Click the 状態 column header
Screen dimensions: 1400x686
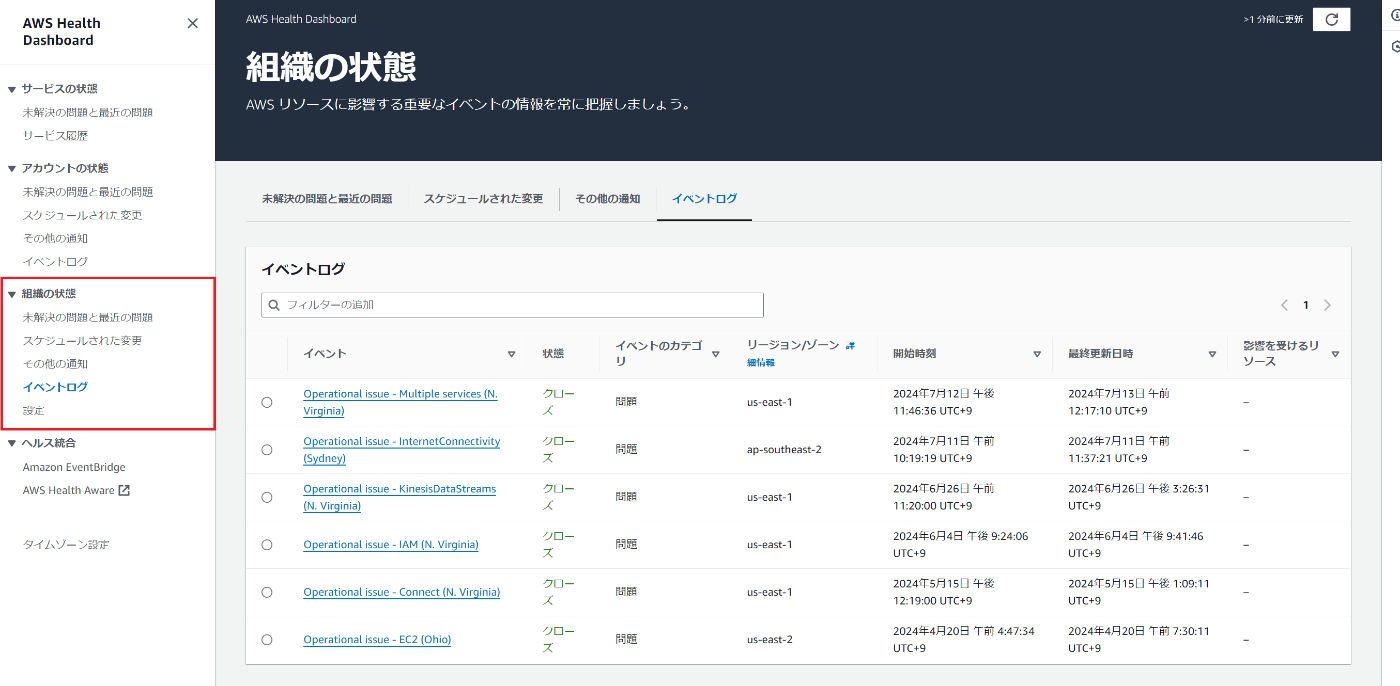553,354
